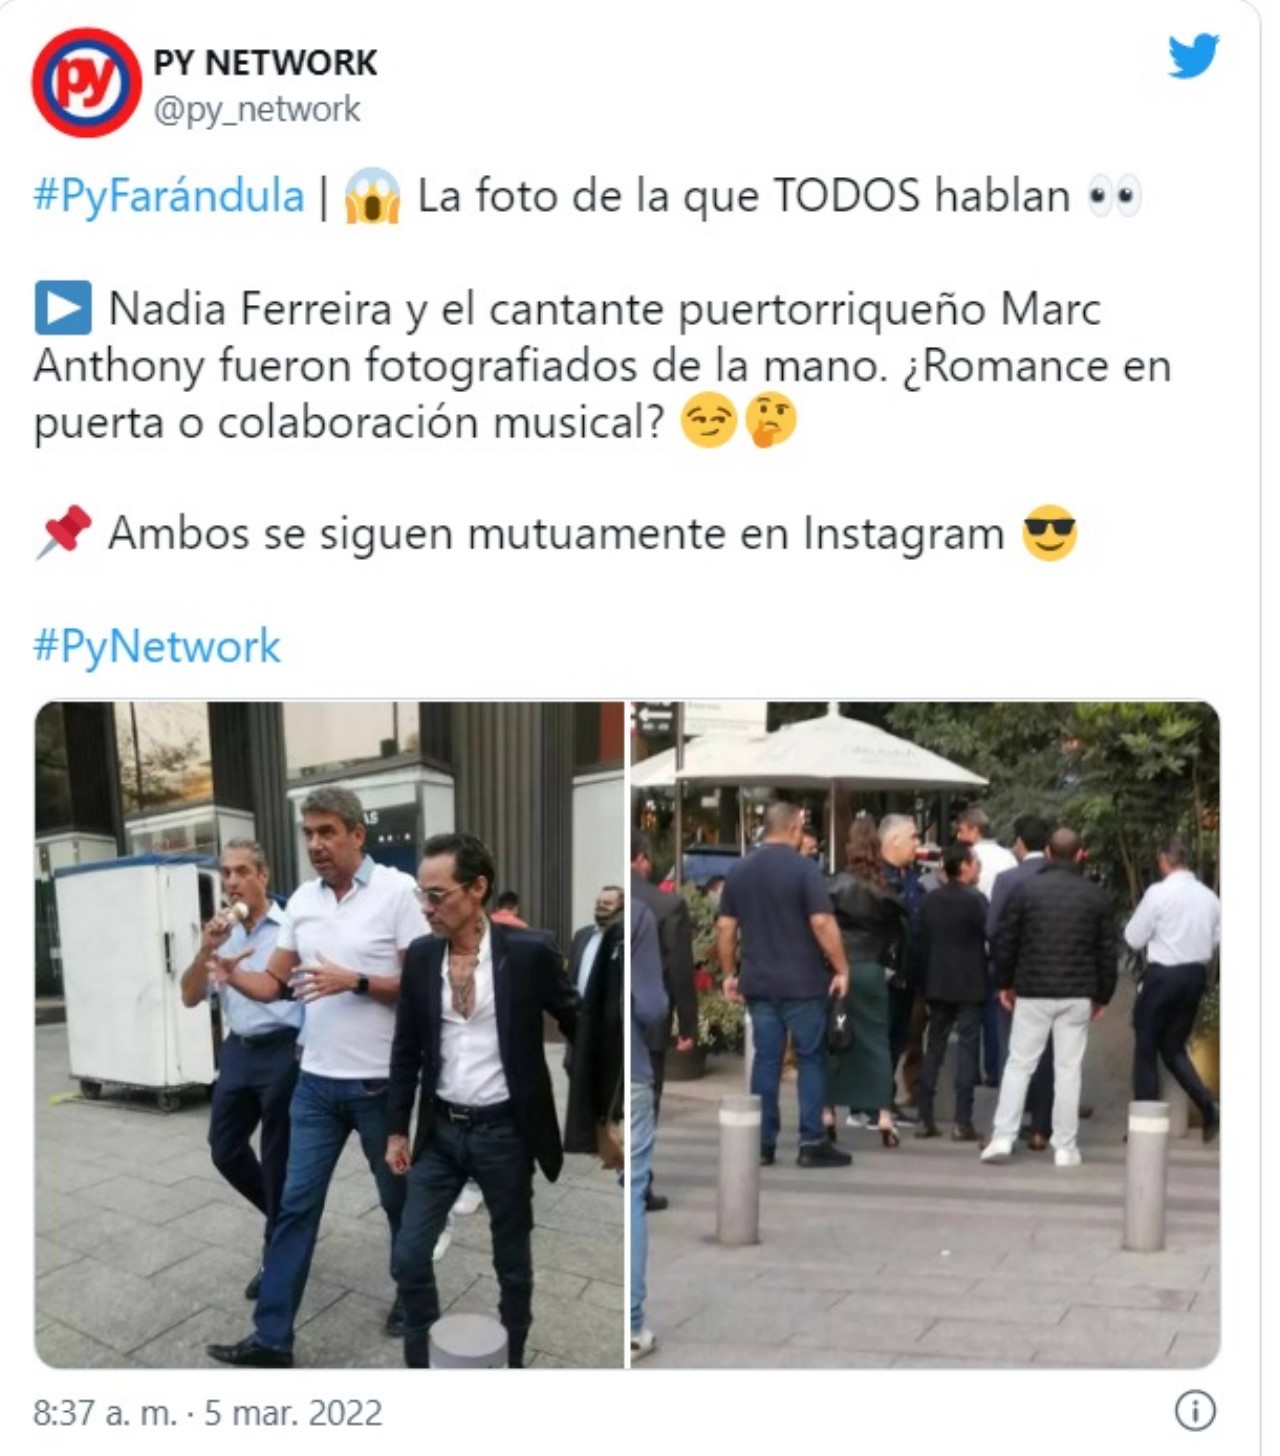Click the smirking face emoji
Viewport: 1280px width, 1456px height.
click(x=708, y=421)
